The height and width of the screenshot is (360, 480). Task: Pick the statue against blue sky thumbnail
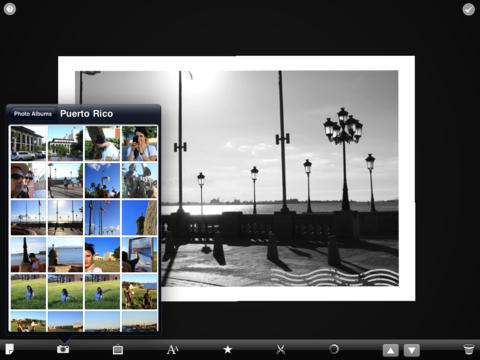point(102,180)
